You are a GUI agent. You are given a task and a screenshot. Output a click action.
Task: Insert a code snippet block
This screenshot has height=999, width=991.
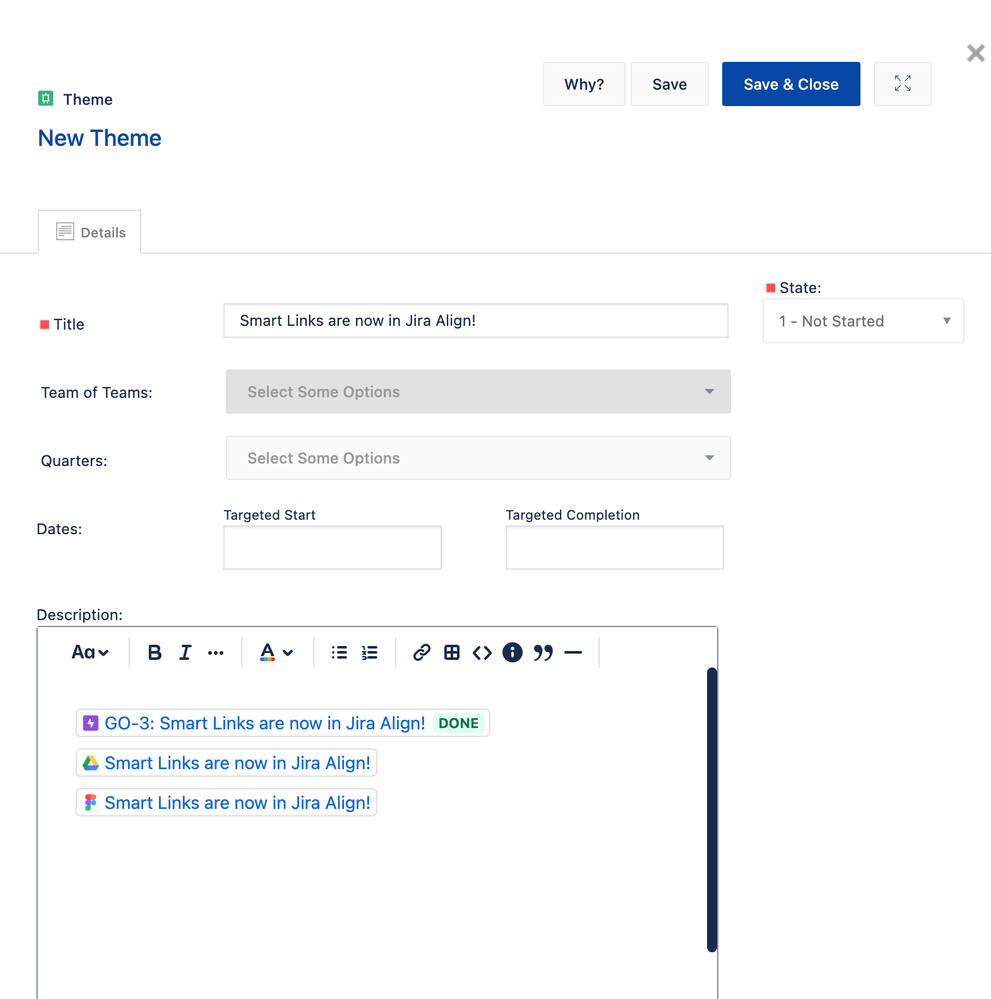[x=482, y=652]
